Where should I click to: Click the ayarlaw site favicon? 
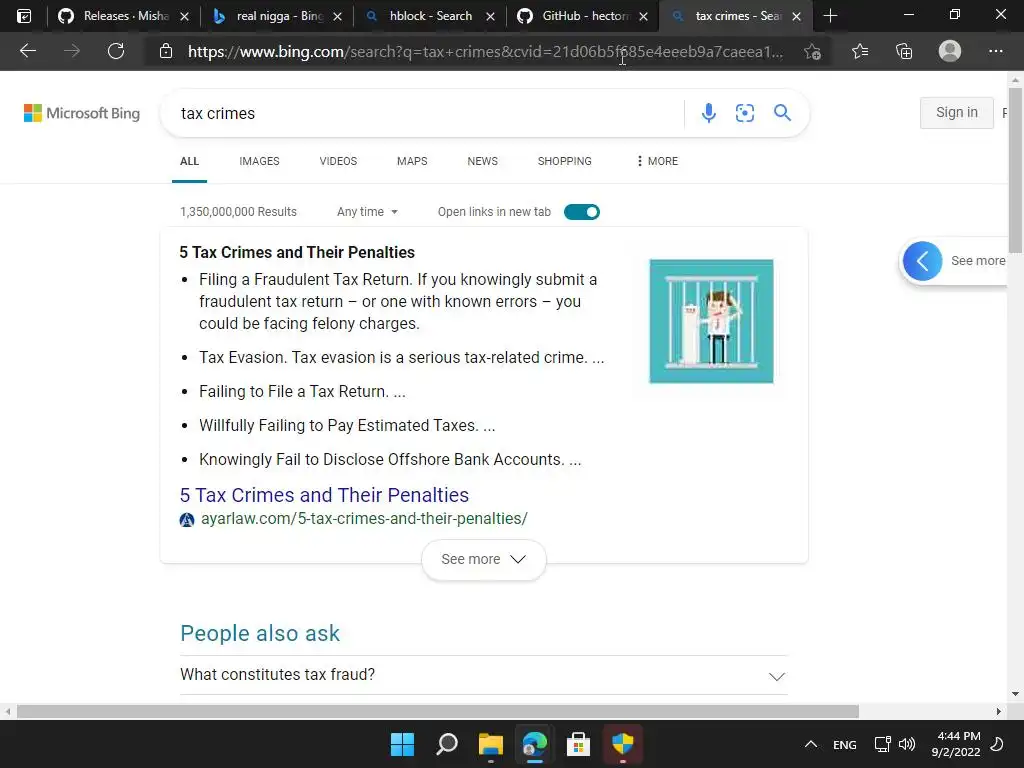coord(187,519)
